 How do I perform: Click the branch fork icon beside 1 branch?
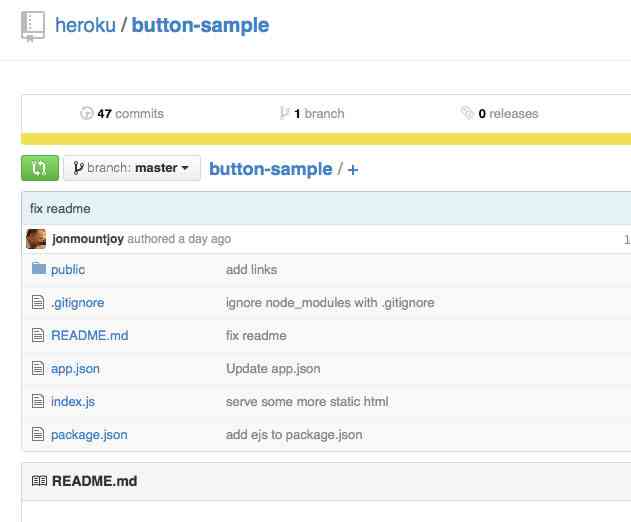click(285, 113)
